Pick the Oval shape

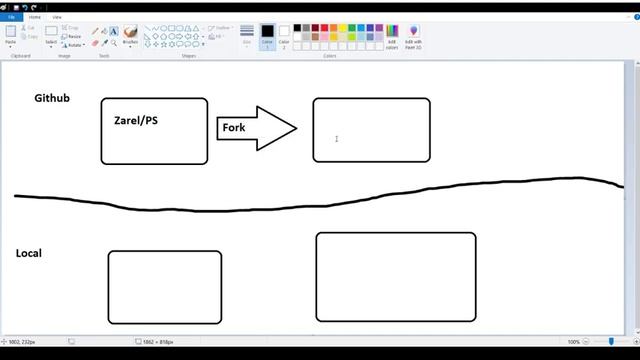point(164,28)
